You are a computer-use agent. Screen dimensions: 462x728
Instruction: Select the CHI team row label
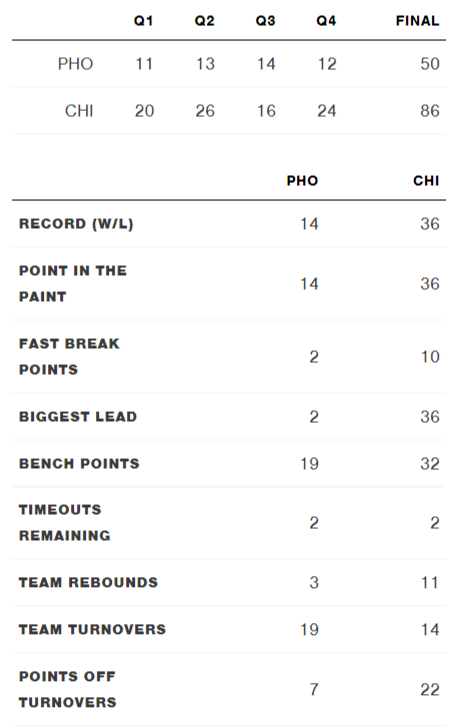[79, 111]
